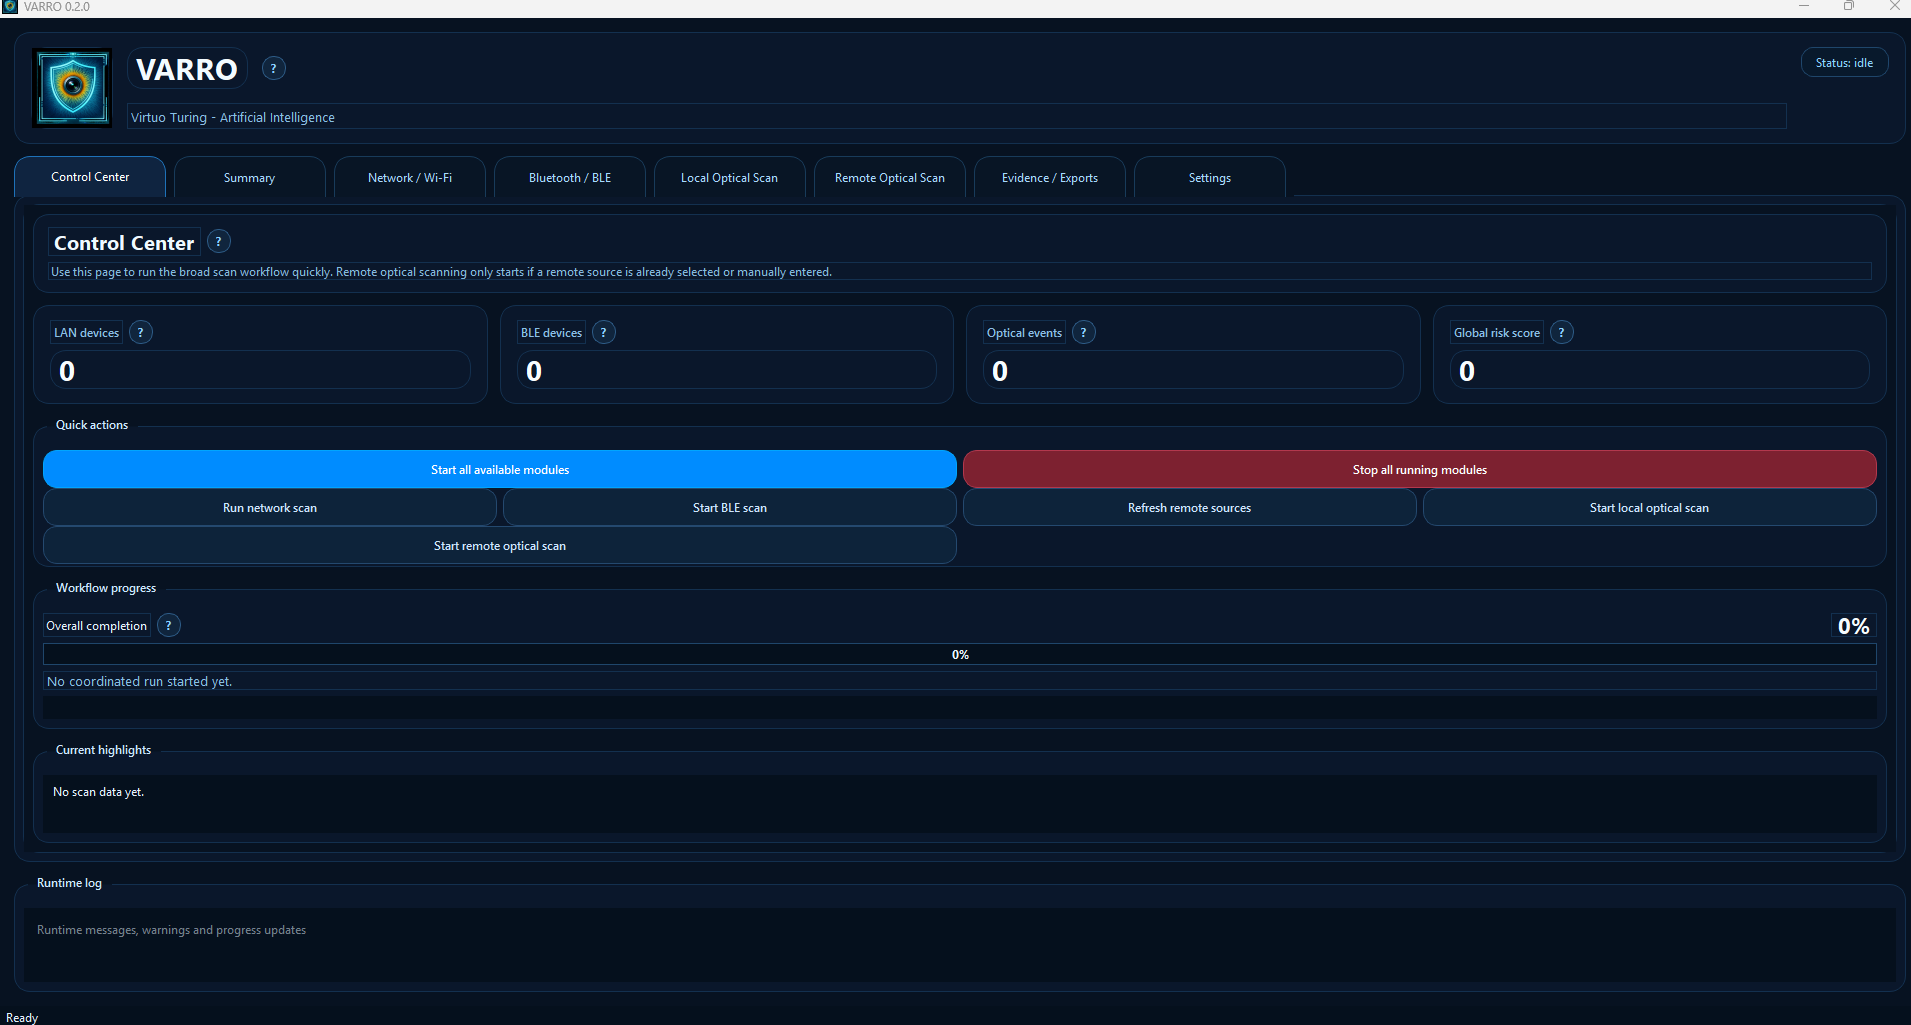Image resolution: width=1911 pixels, height=1025 pixels.
Task: Click the Optical events help icon
Action: pos(1084,332)
